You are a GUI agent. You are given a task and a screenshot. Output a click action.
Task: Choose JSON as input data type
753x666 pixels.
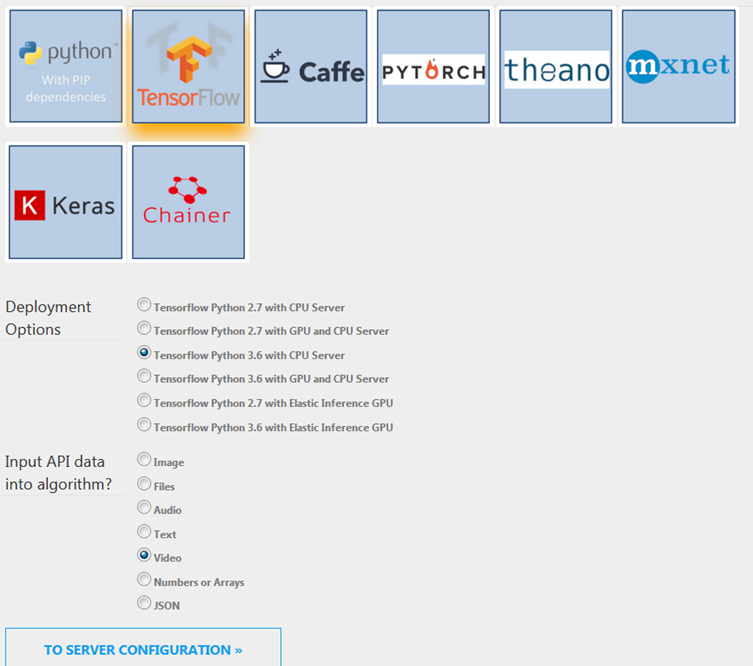click(144, 602)
